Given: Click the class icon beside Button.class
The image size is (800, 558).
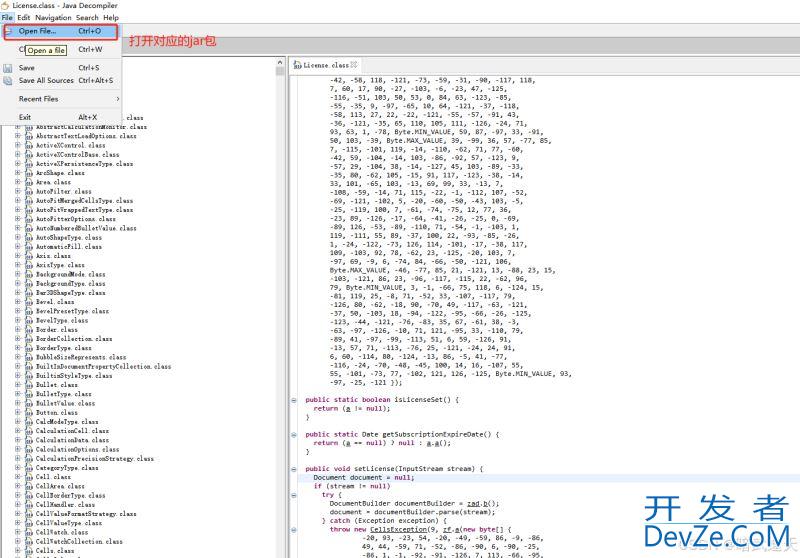Looking at the screenshot, I should pyautogui.click(x=29, y=413).
